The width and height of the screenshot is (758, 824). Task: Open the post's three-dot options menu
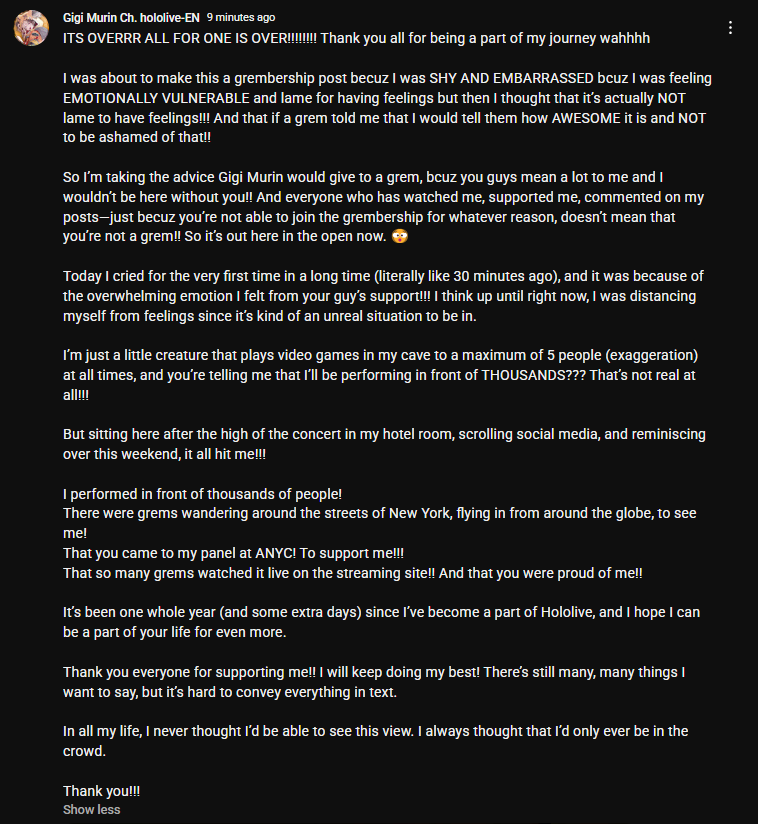point(731,28)
